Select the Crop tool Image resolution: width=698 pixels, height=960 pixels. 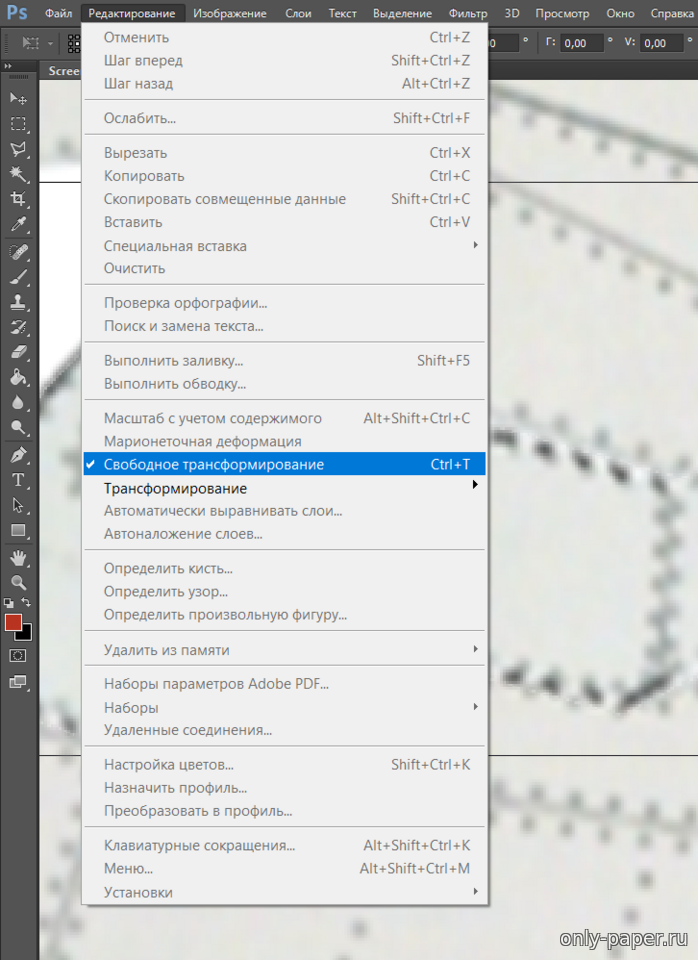pyautogui.click(x=18, y=199)
